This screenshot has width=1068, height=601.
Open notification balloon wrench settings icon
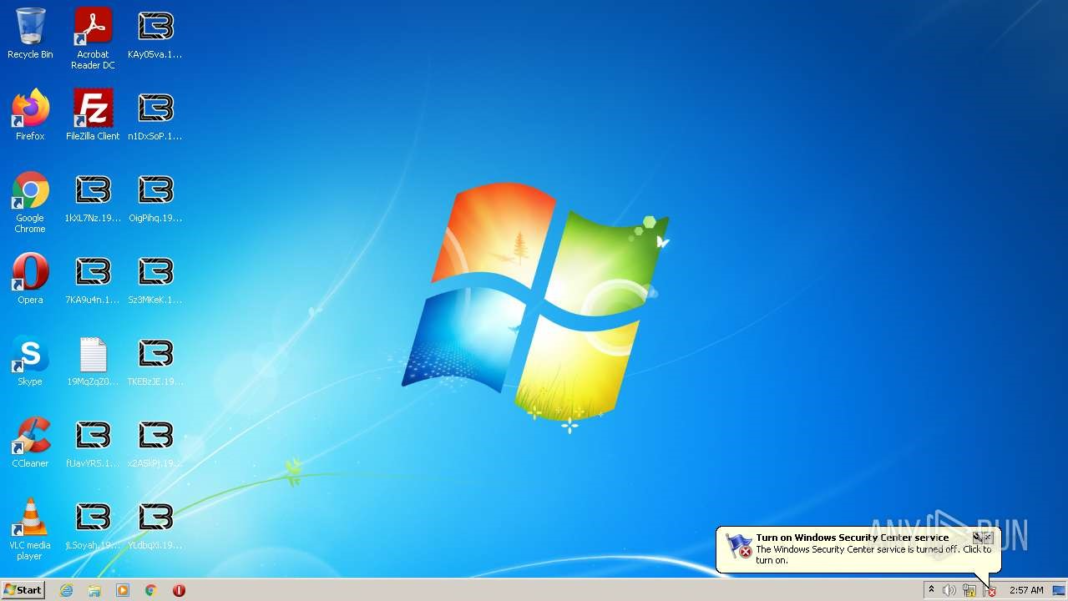pyautogui.click(x=977, y=538)
